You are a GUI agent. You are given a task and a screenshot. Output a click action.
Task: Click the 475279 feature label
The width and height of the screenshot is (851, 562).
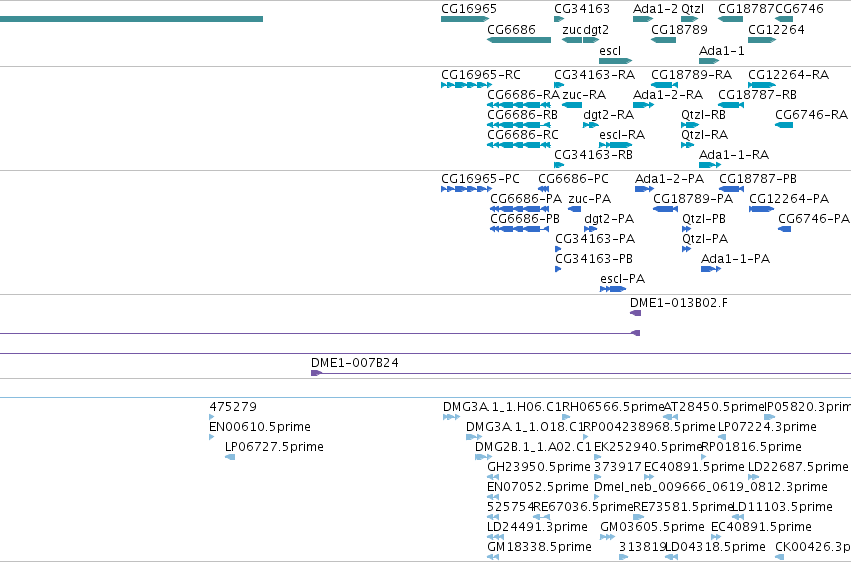pyautogui.click(x=233, y=407)
